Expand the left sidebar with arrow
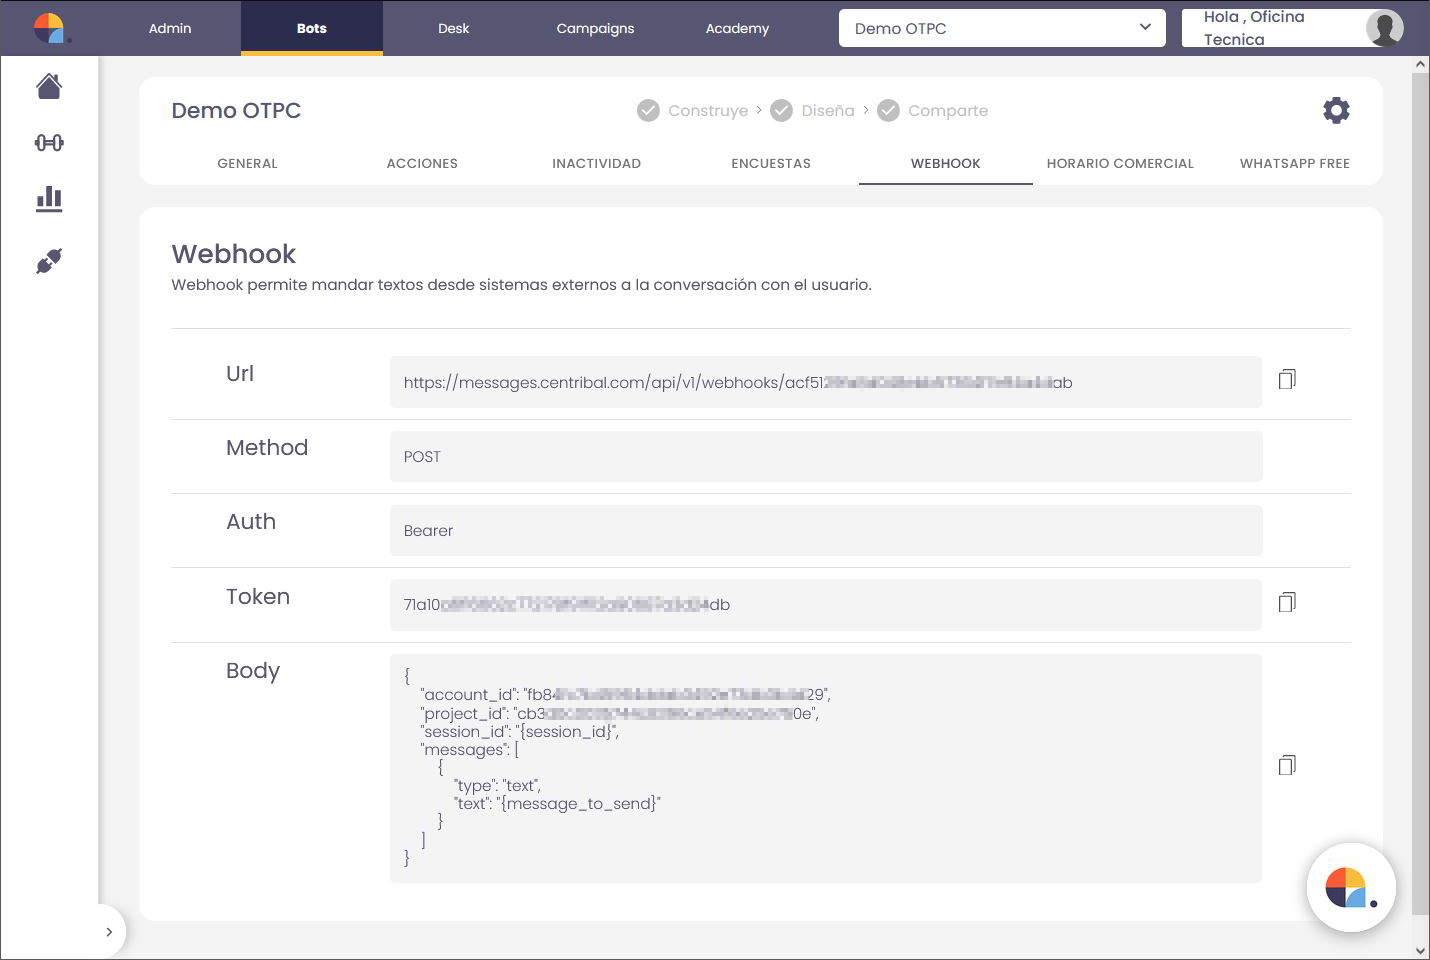Viewport: 1430px width, 960px height. 109,932
